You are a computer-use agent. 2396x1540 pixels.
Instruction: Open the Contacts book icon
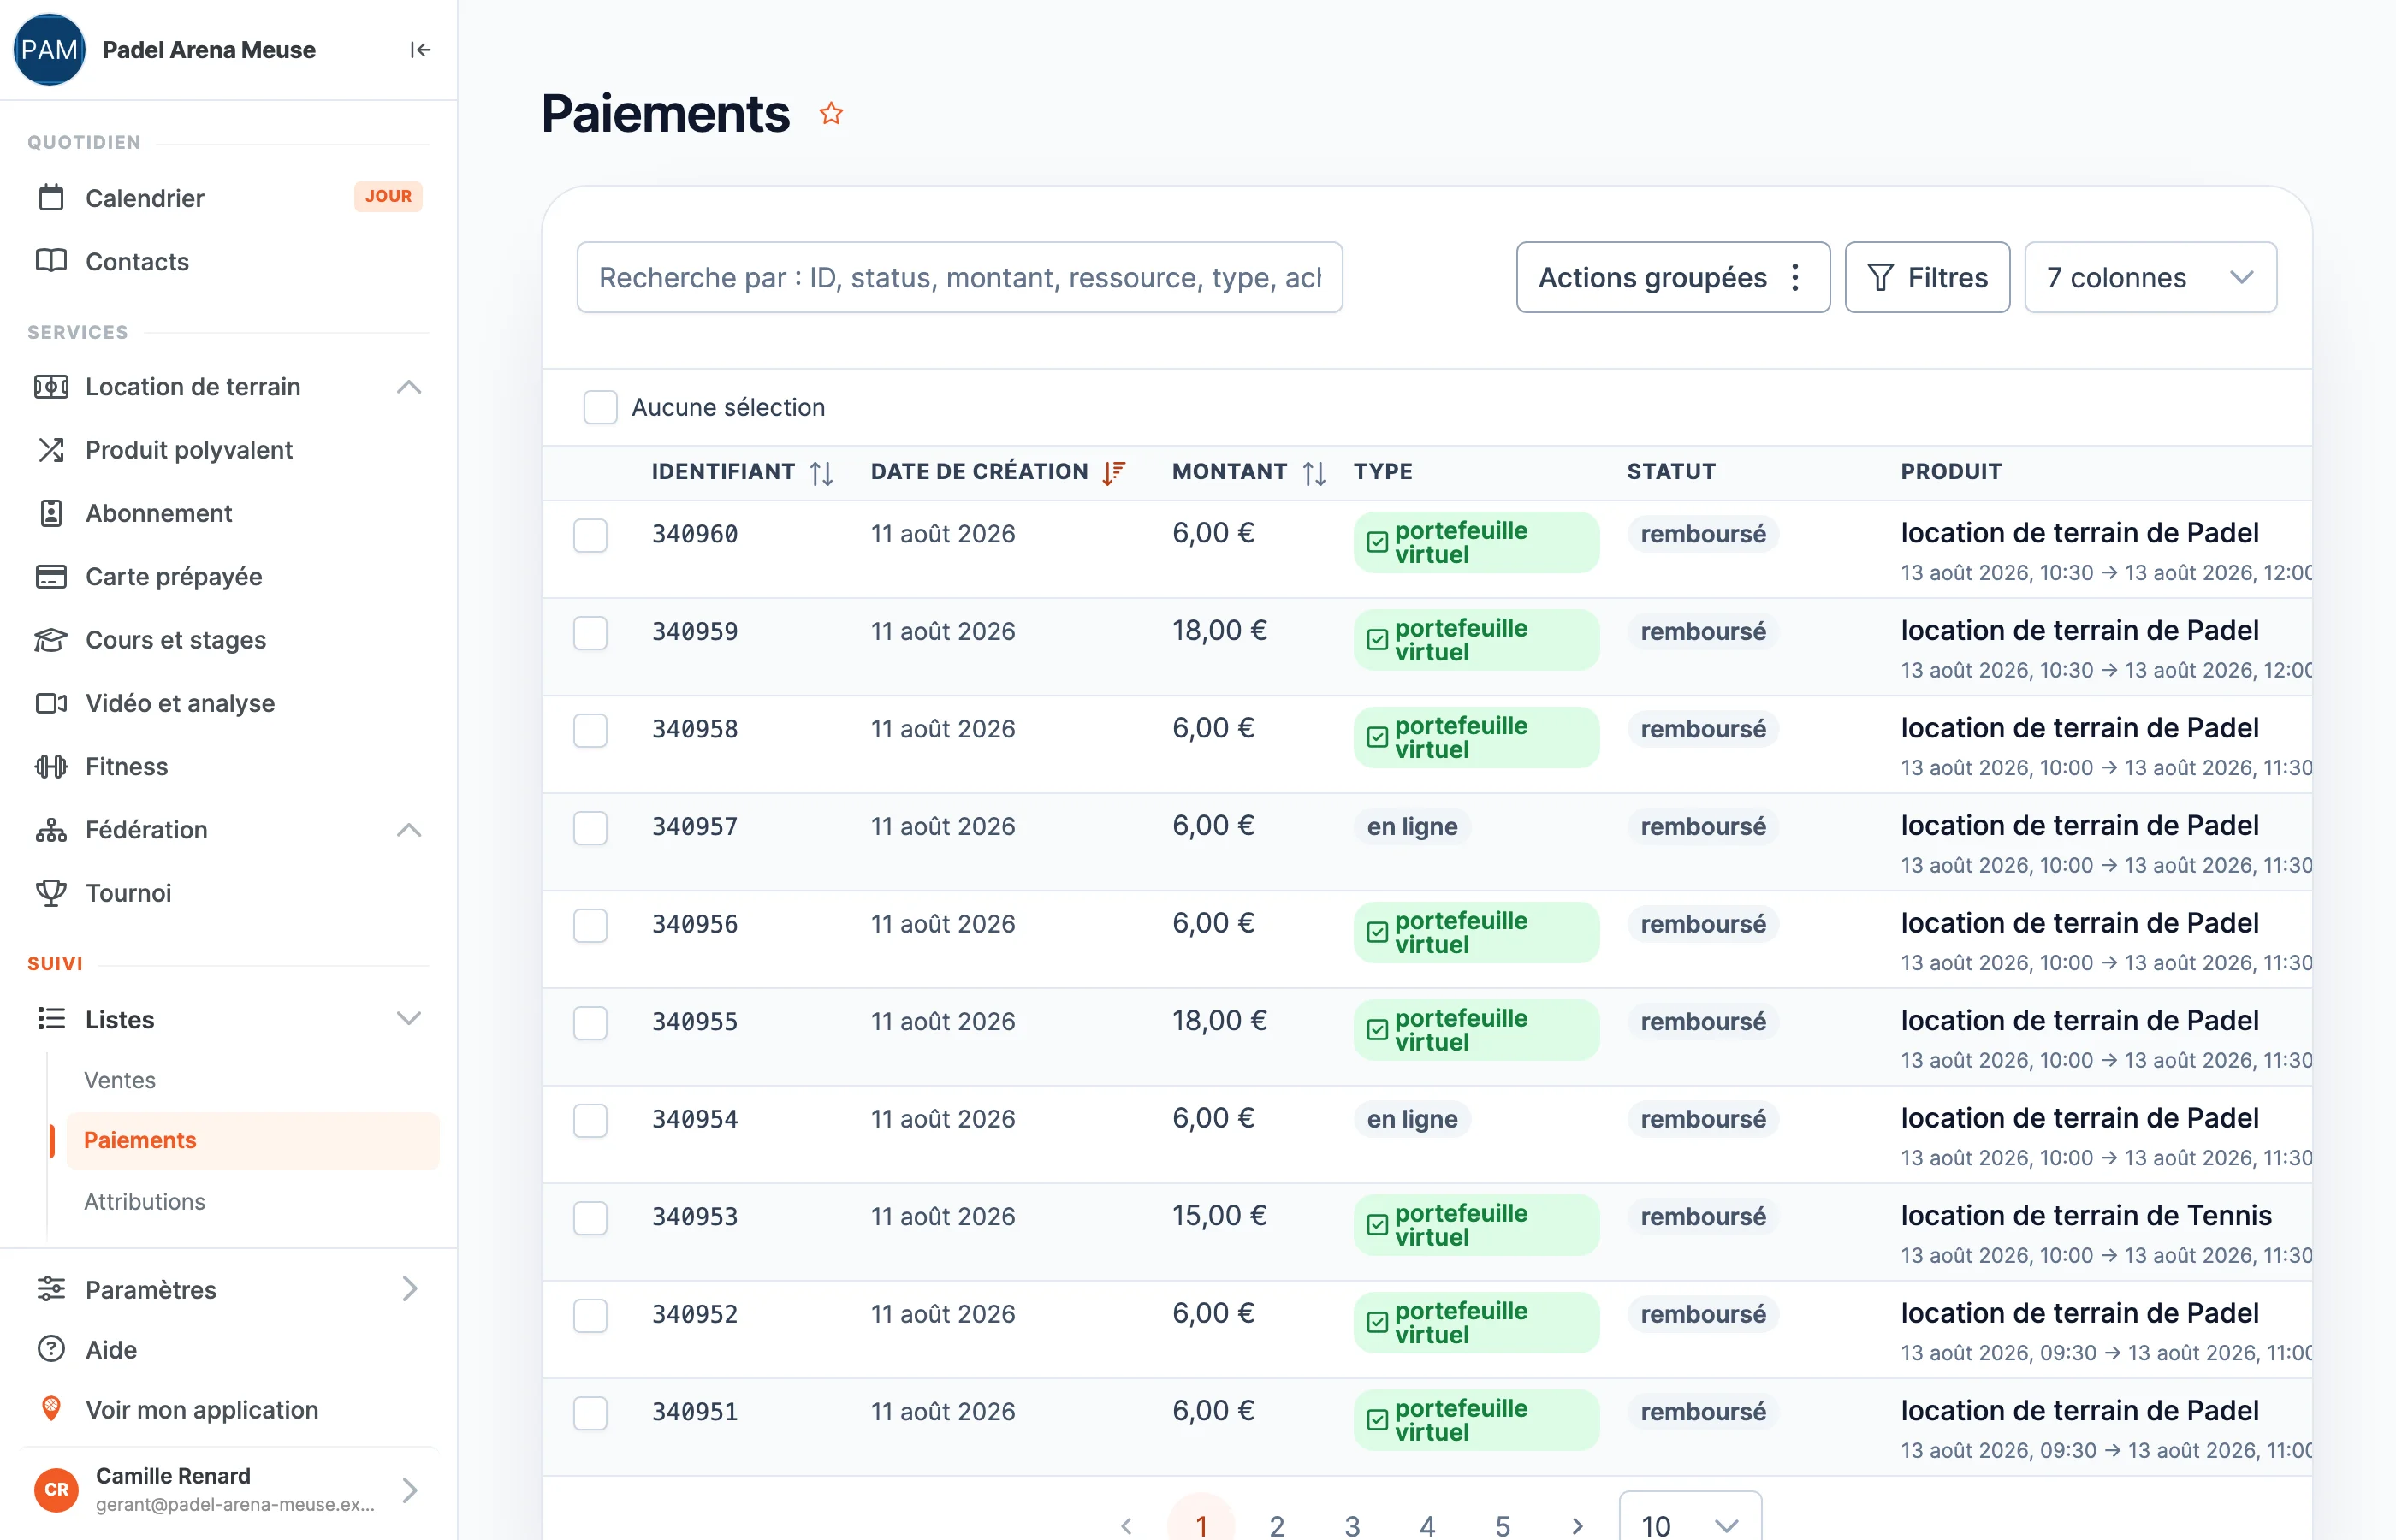tap(51, 261)
